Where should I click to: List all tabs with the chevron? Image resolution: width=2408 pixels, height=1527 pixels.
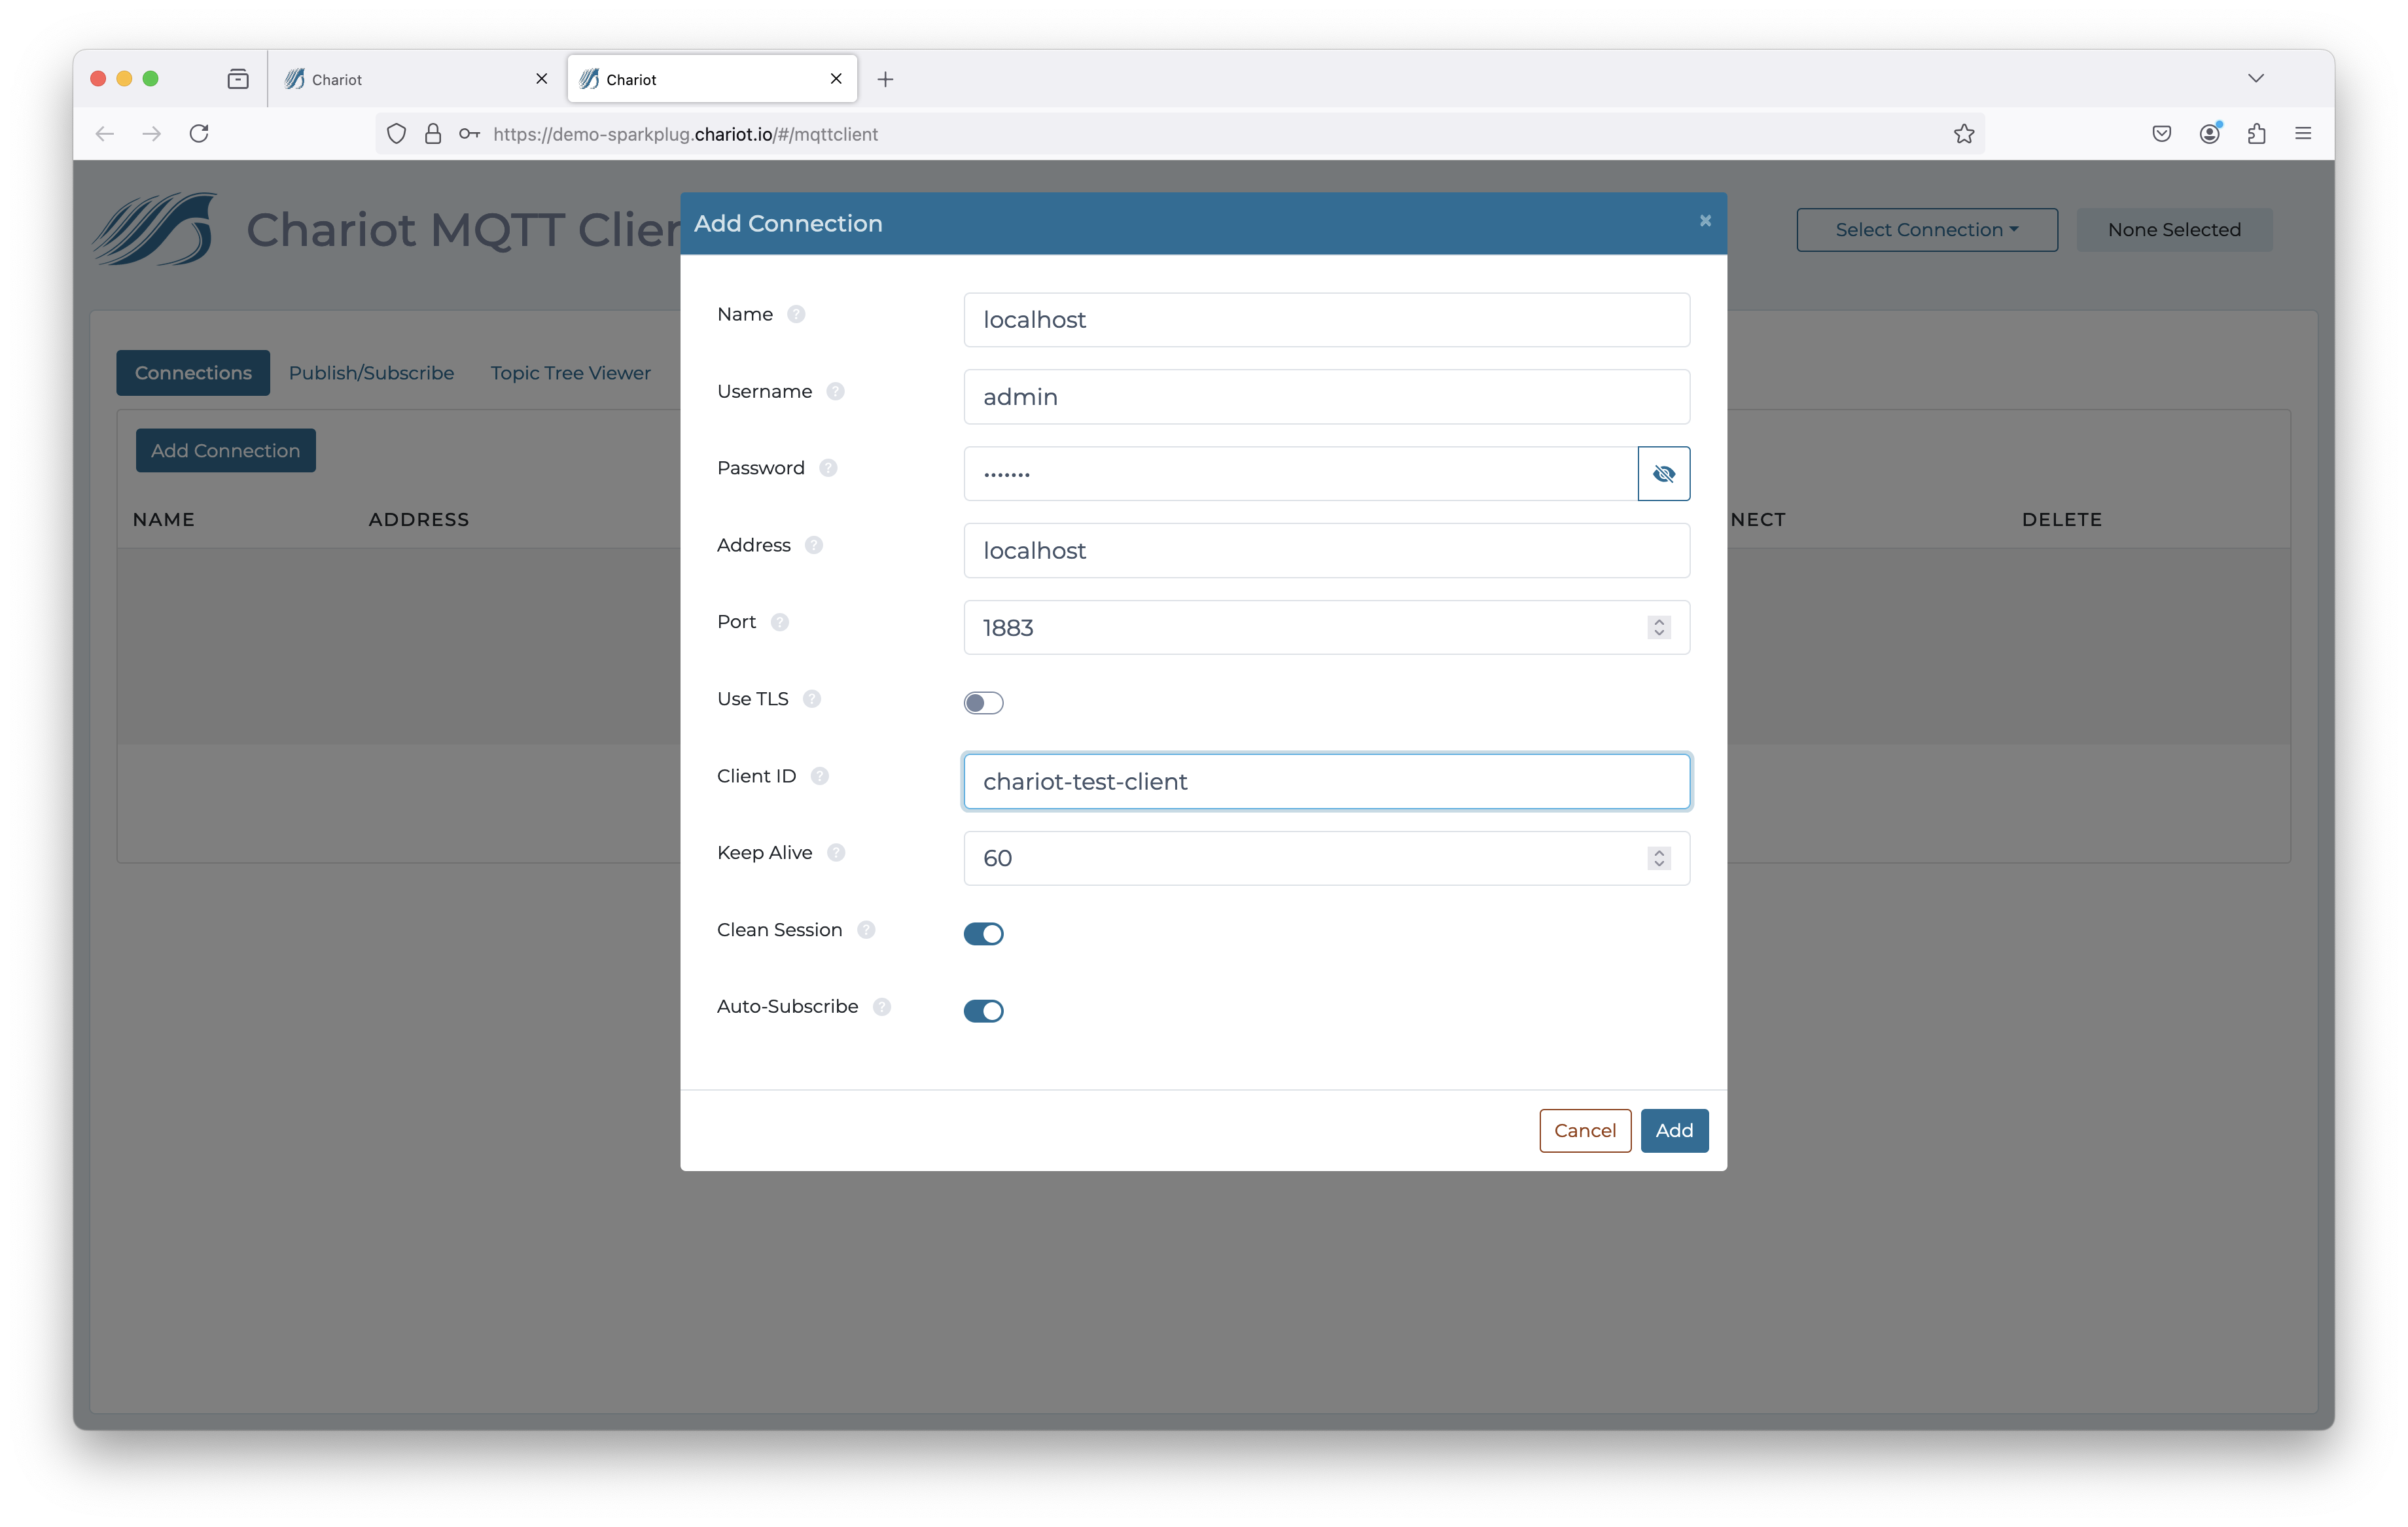pos(2256,78)
